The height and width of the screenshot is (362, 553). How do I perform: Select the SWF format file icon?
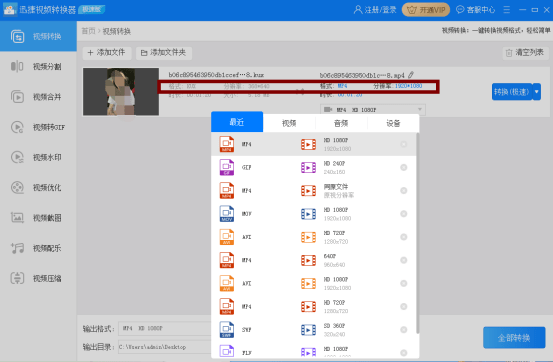(x=227, y=330)
